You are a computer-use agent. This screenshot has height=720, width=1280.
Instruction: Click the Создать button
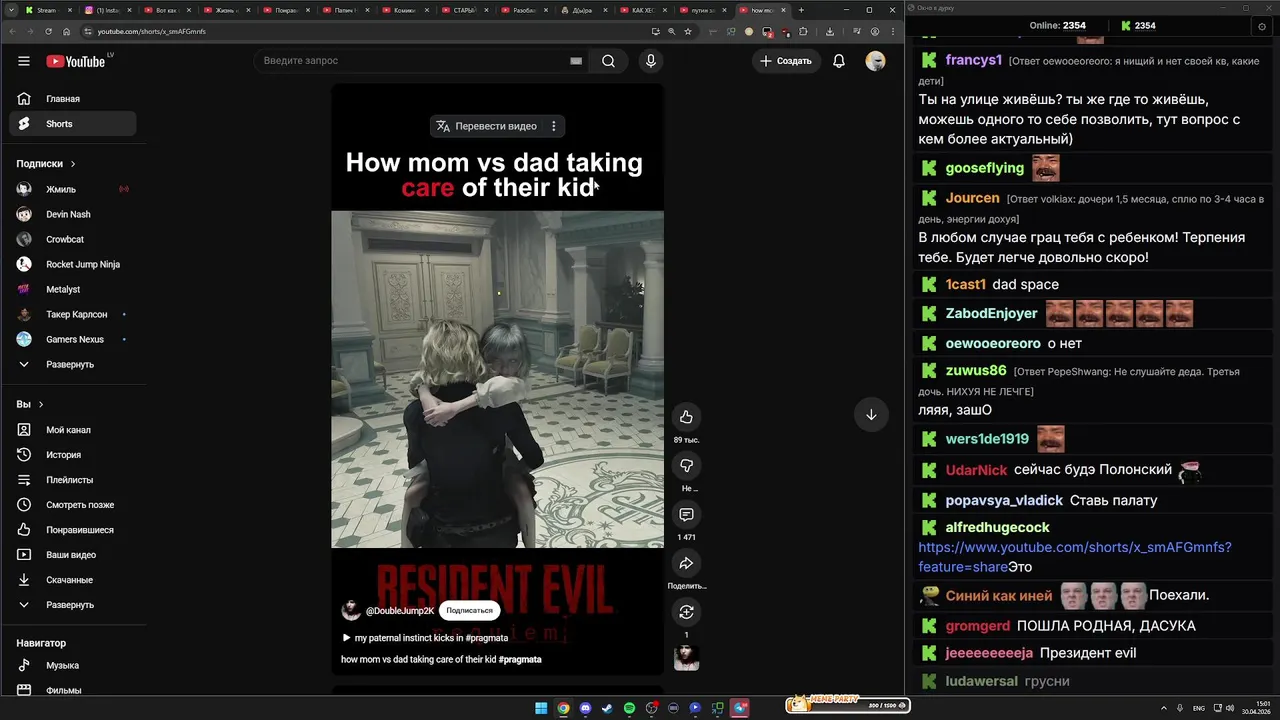click(x=786, y=61)
